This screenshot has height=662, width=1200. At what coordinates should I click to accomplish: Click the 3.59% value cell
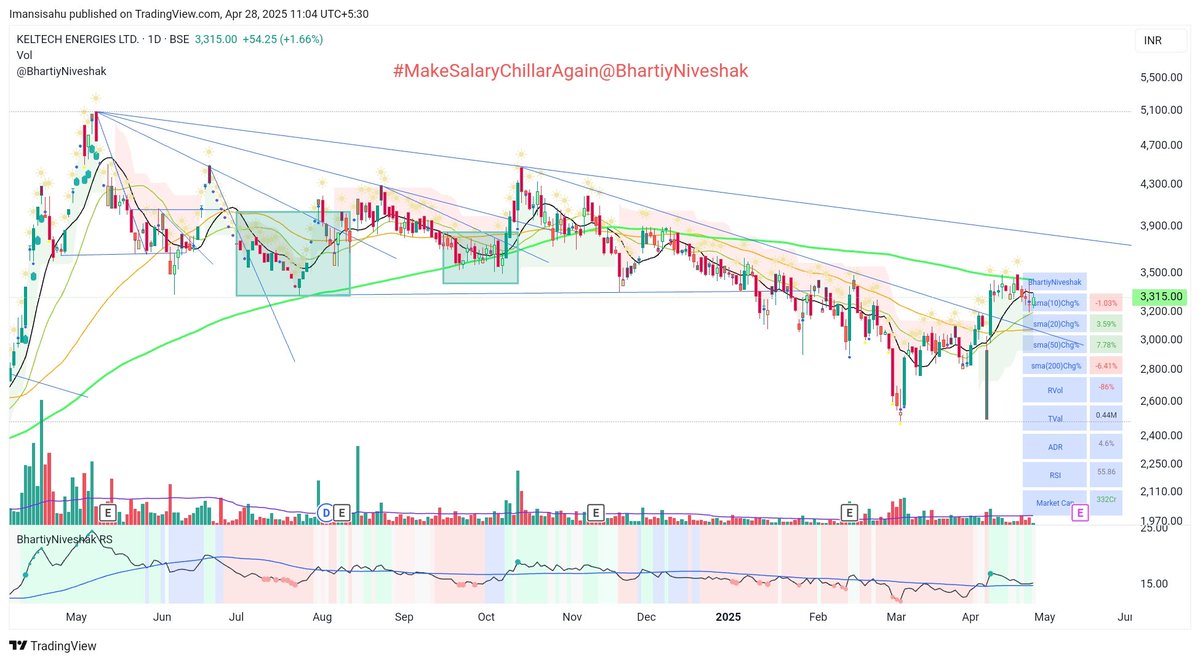point(1106,324)
